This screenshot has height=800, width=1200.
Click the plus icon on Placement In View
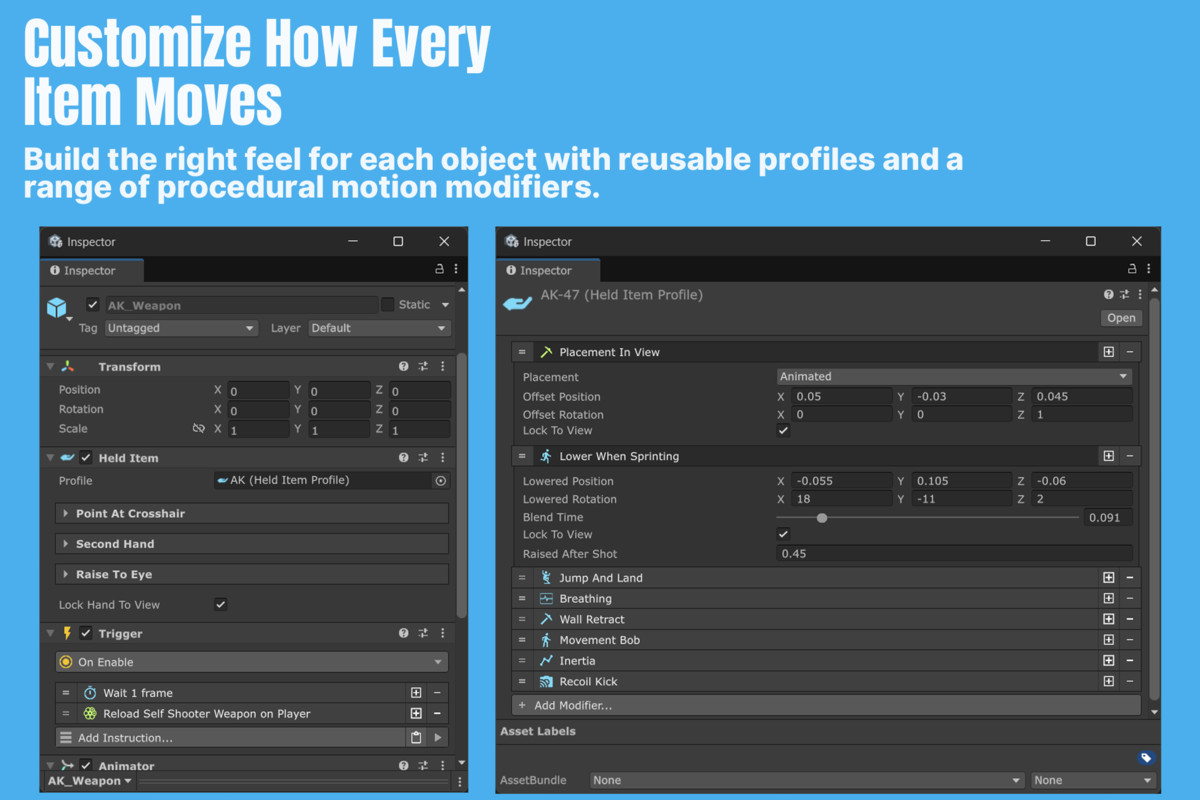(1109, 352)
